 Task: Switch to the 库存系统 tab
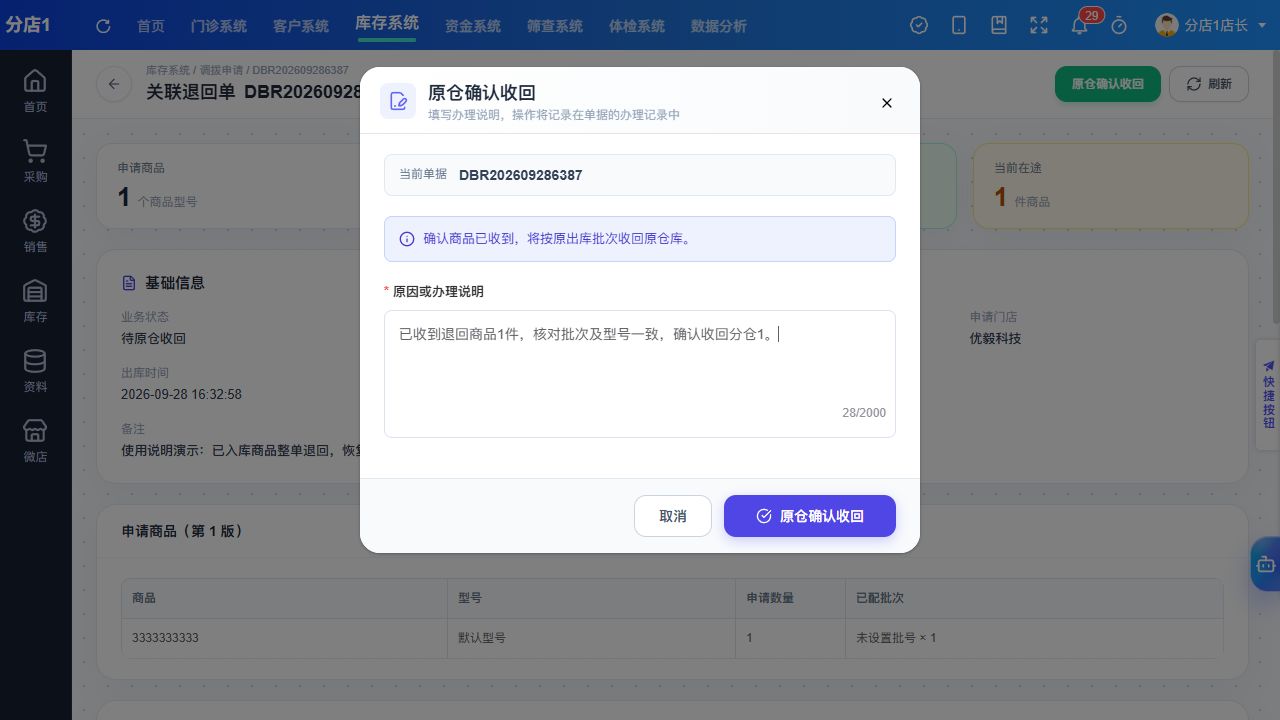coord(387,24)
